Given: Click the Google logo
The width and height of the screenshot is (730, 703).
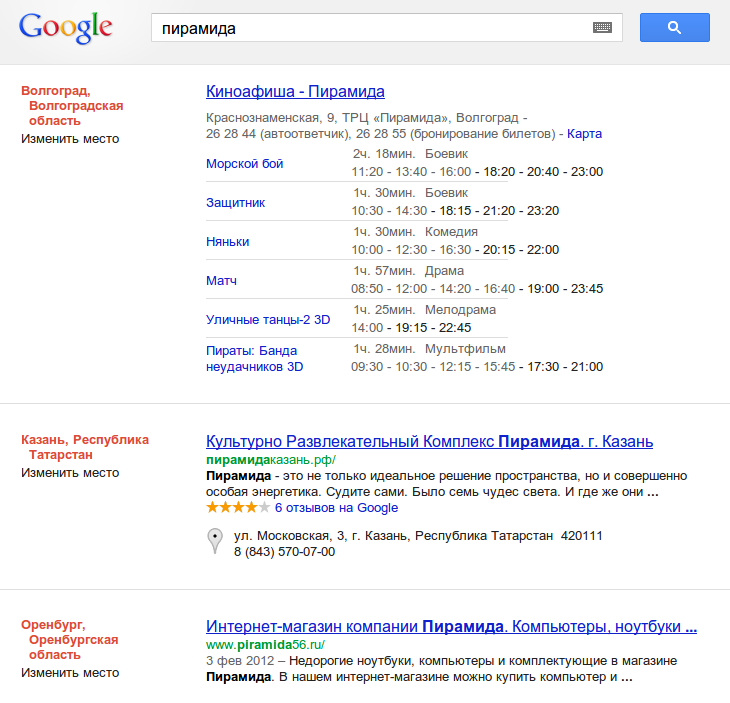Looking at the screenshot, I should (x=66, y=28).
